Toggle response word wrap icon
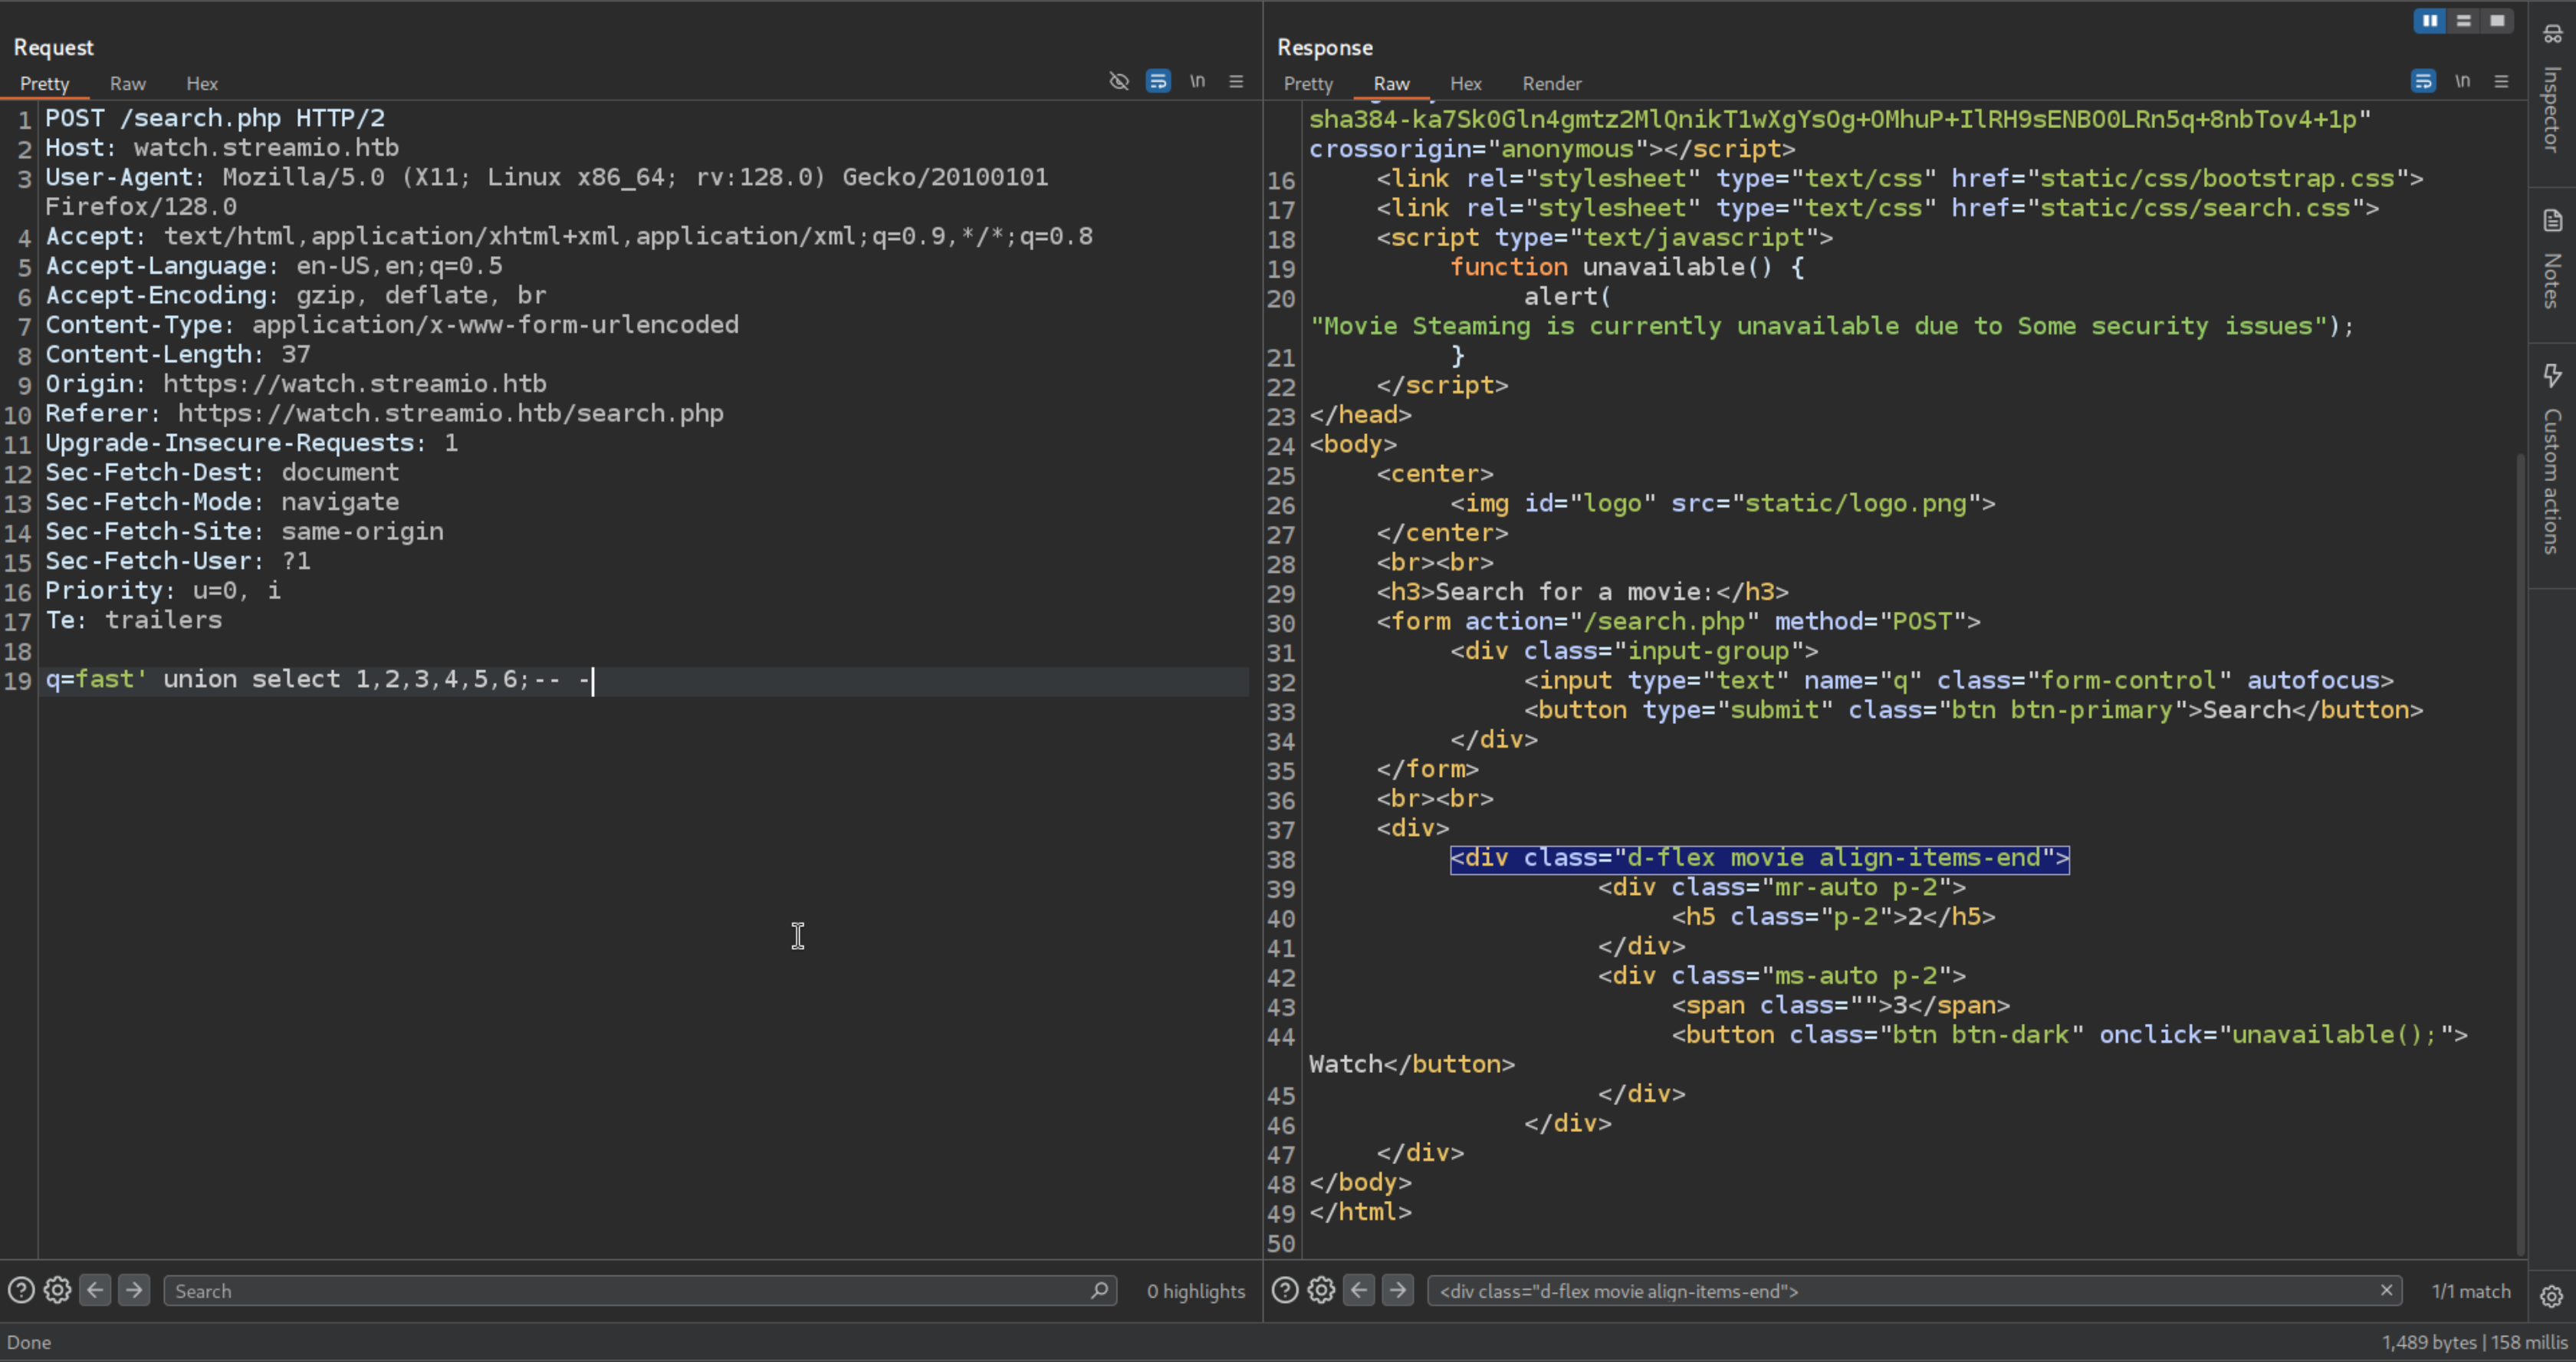Screen dimensions: 2576x1362 pyautogui.click(x=2423, y=81)
